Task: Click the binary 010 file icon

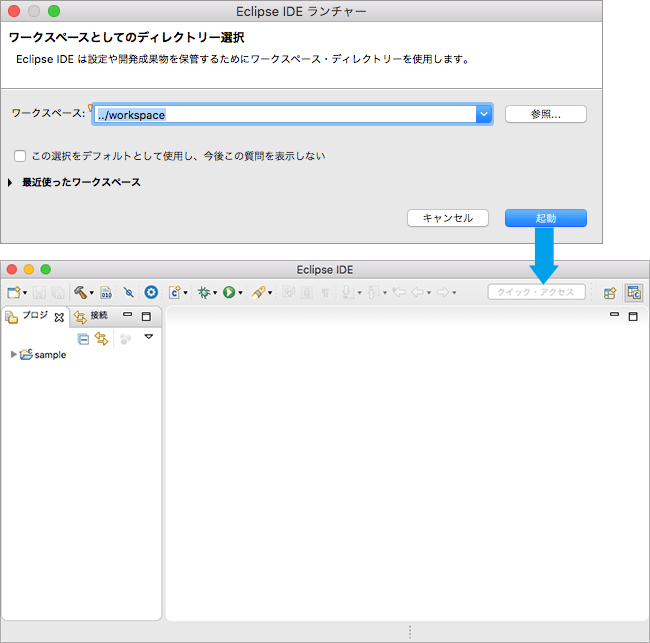Action: click(106, 293)
